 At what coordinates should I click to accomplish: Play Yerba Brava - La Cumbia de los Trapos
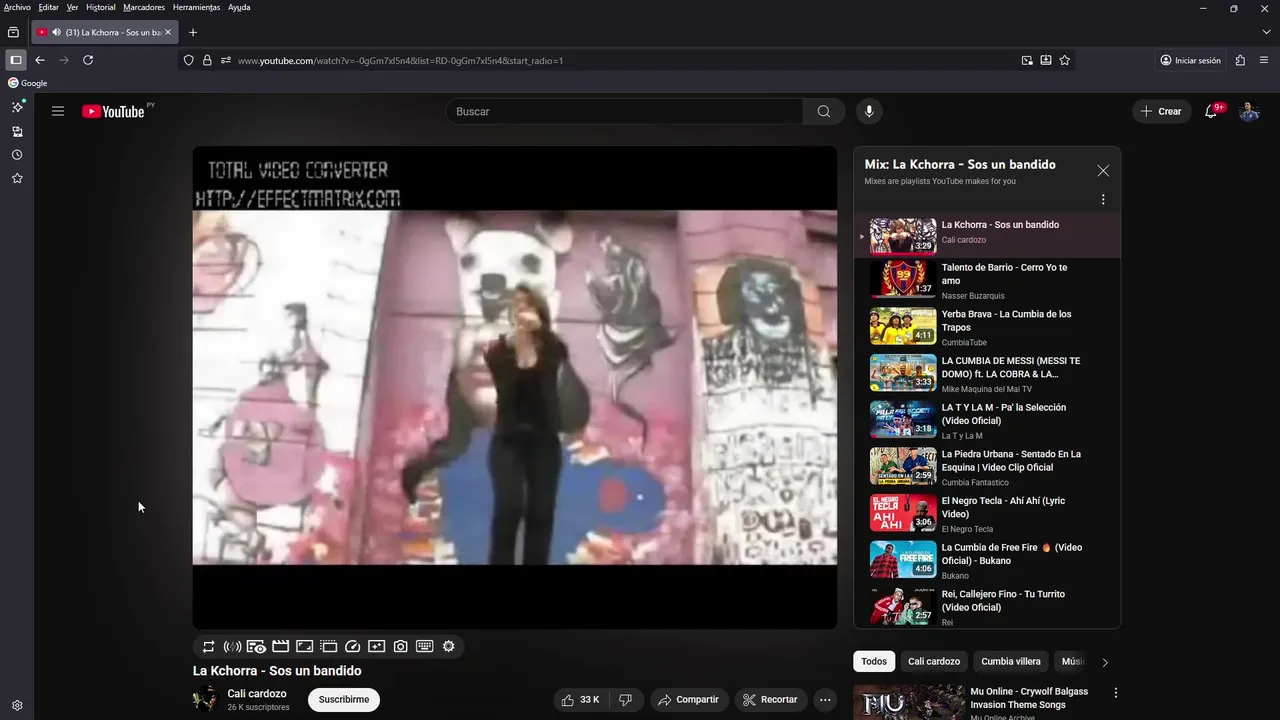987,327
